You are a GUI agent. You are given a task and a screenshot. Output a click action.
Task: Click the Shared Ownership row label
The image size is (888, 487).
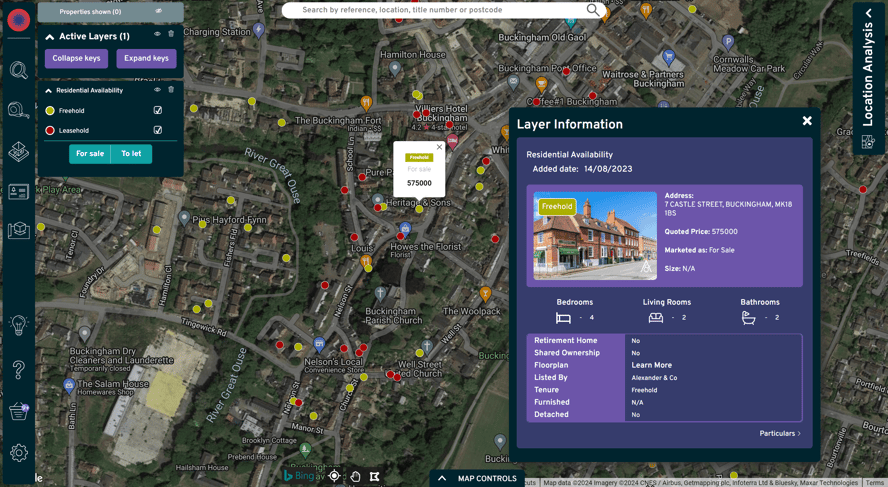[x=566, y=353]
